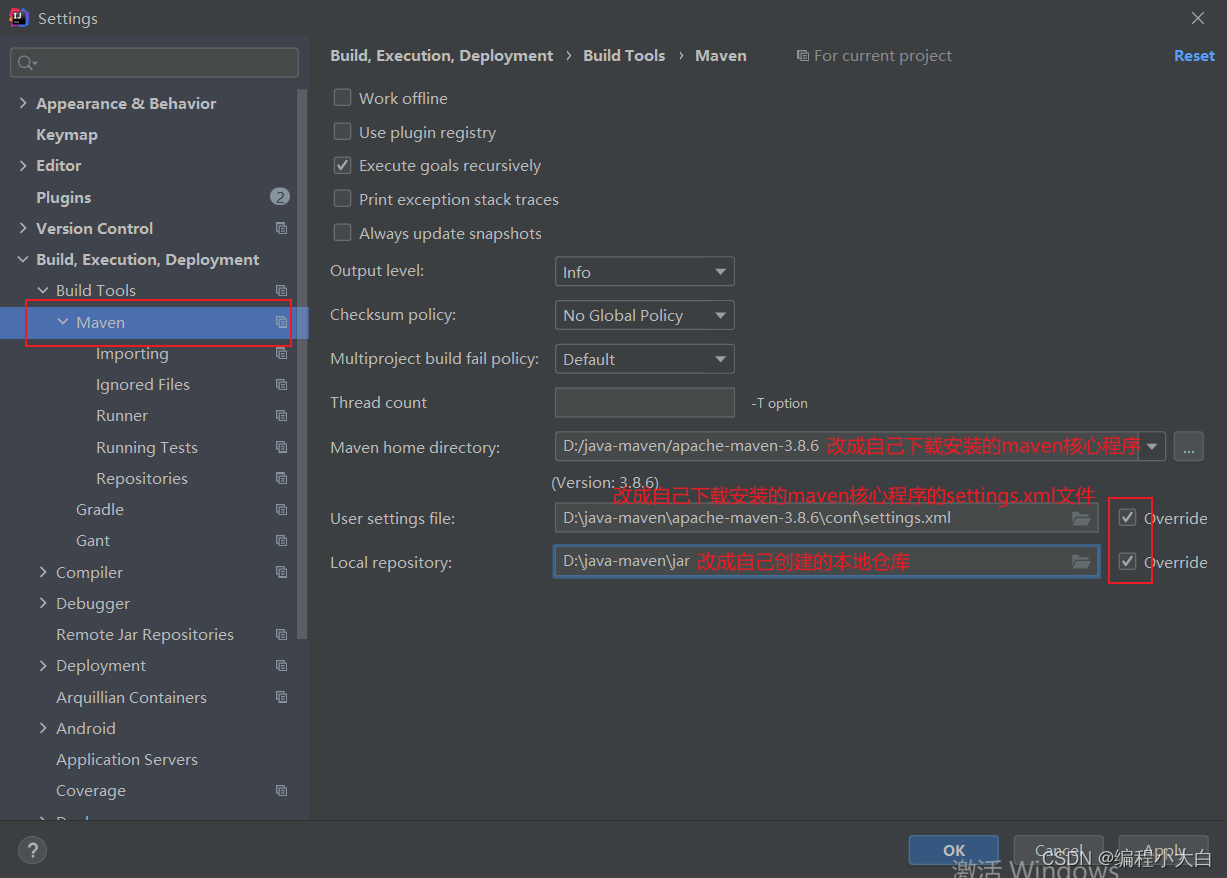The height and width of the screenshot is (878, 1227).
Task: Click the project-level icon beside Deployment
Action: 281,665
